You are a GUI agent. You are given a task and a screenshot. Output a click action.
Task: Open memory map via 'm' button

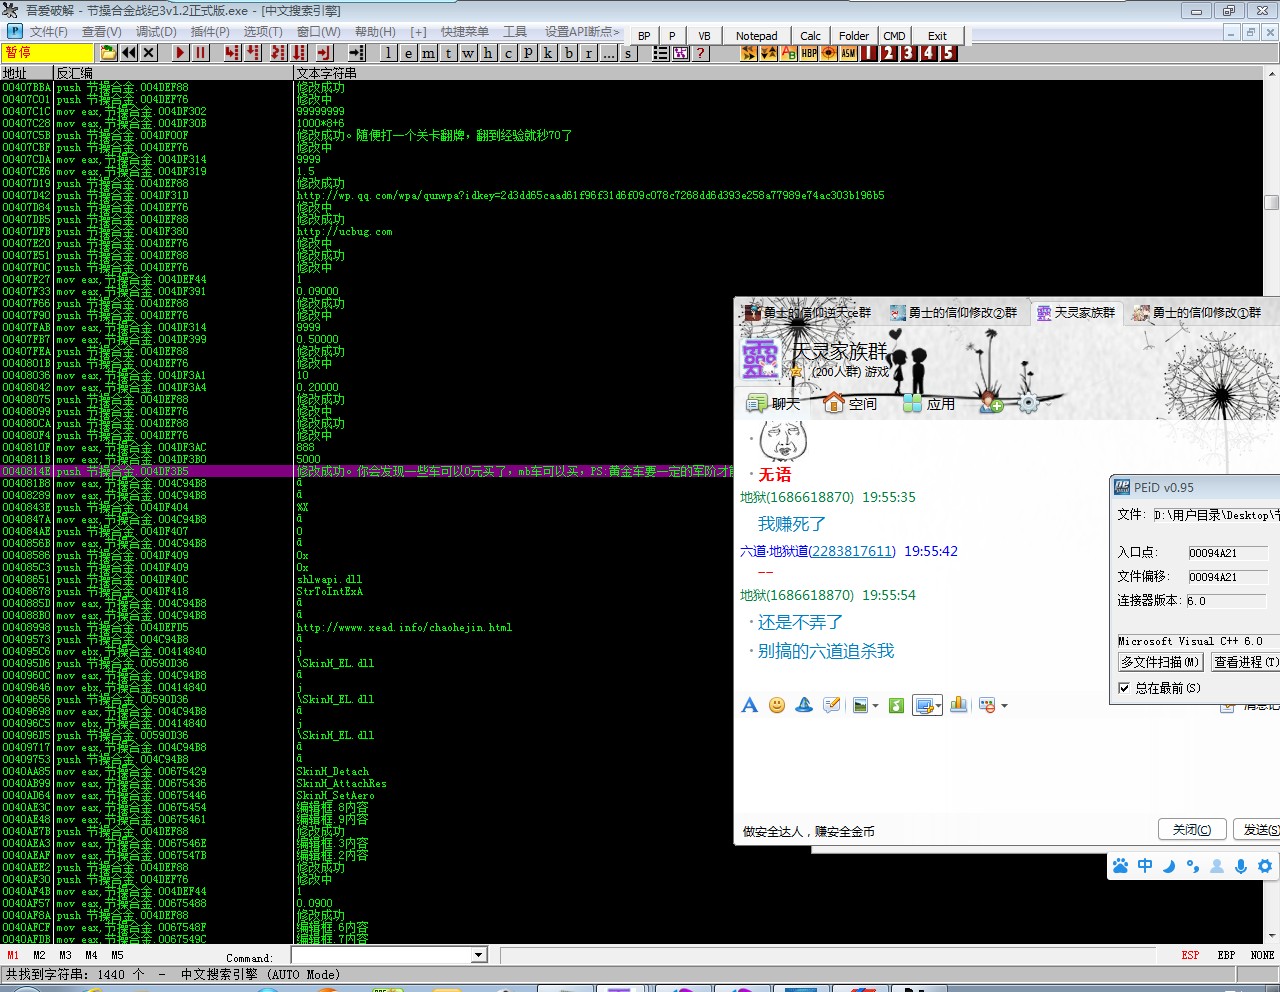(x=429, y=53)
